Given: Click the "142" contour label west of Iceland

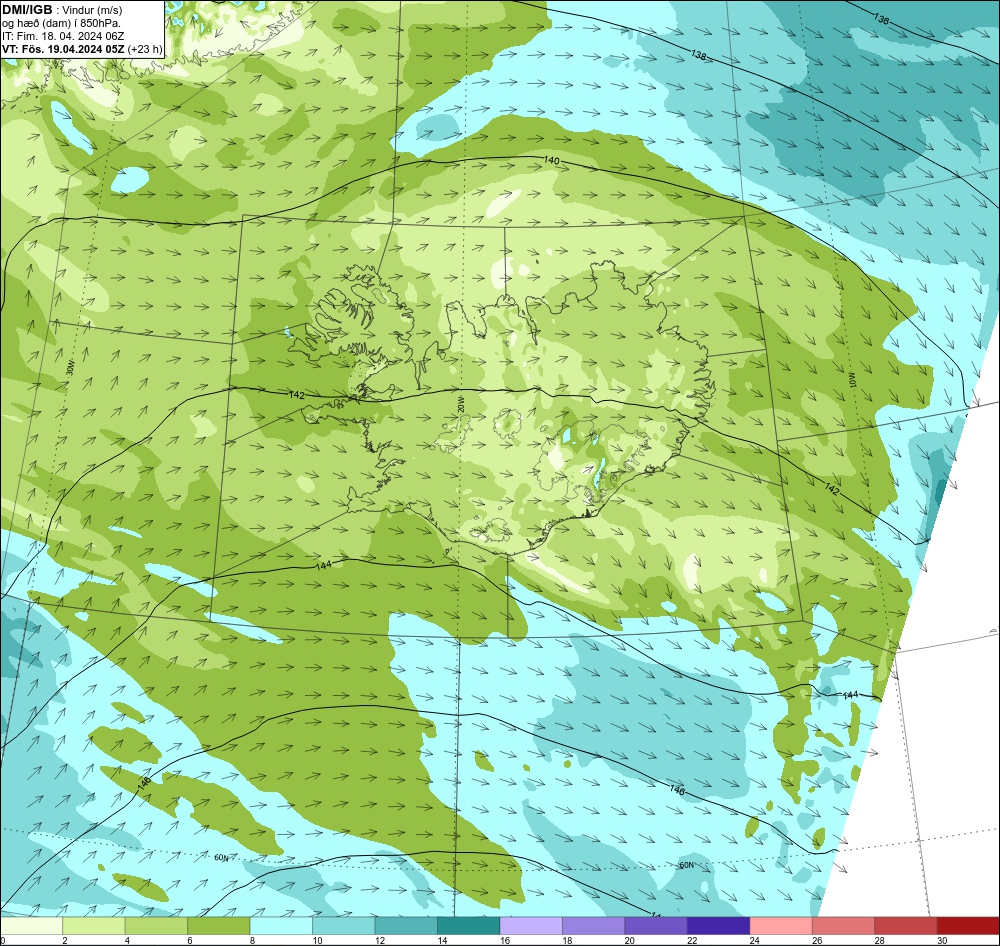Looking at the screenshot, I should (x=297, y=395).
